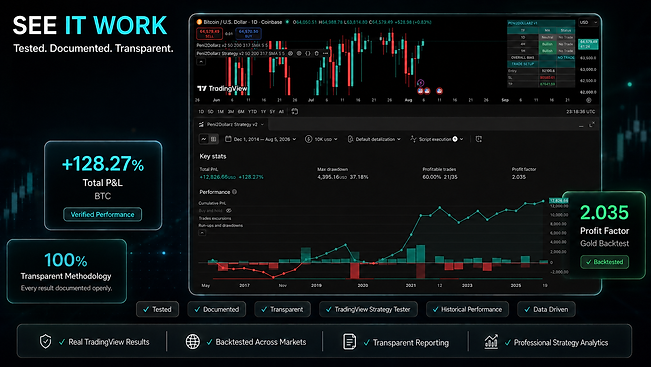Click the green market status dot after Coinbase
The image size is (651, 367).
(x=287, y=22)
